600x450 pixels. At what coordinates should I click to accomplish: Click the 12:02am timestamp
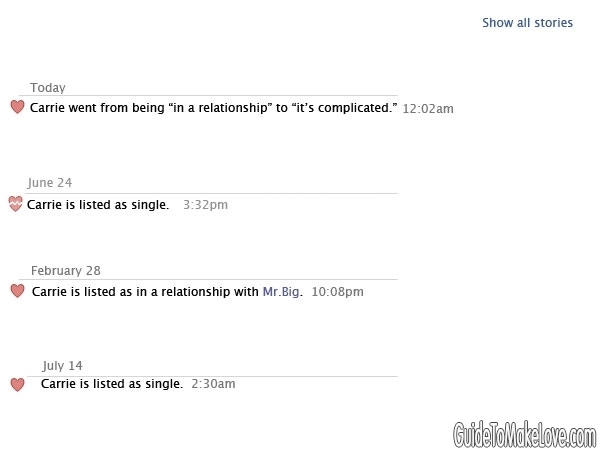click(428, 109)
